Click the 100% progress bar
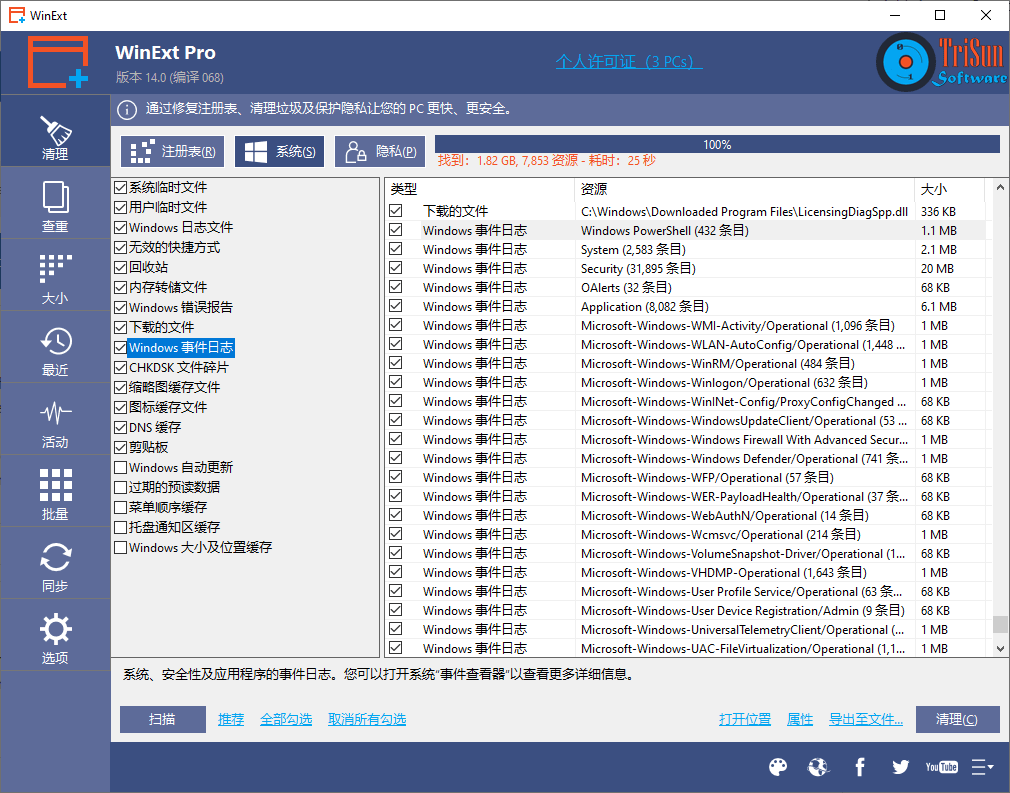 click(717, 144)
